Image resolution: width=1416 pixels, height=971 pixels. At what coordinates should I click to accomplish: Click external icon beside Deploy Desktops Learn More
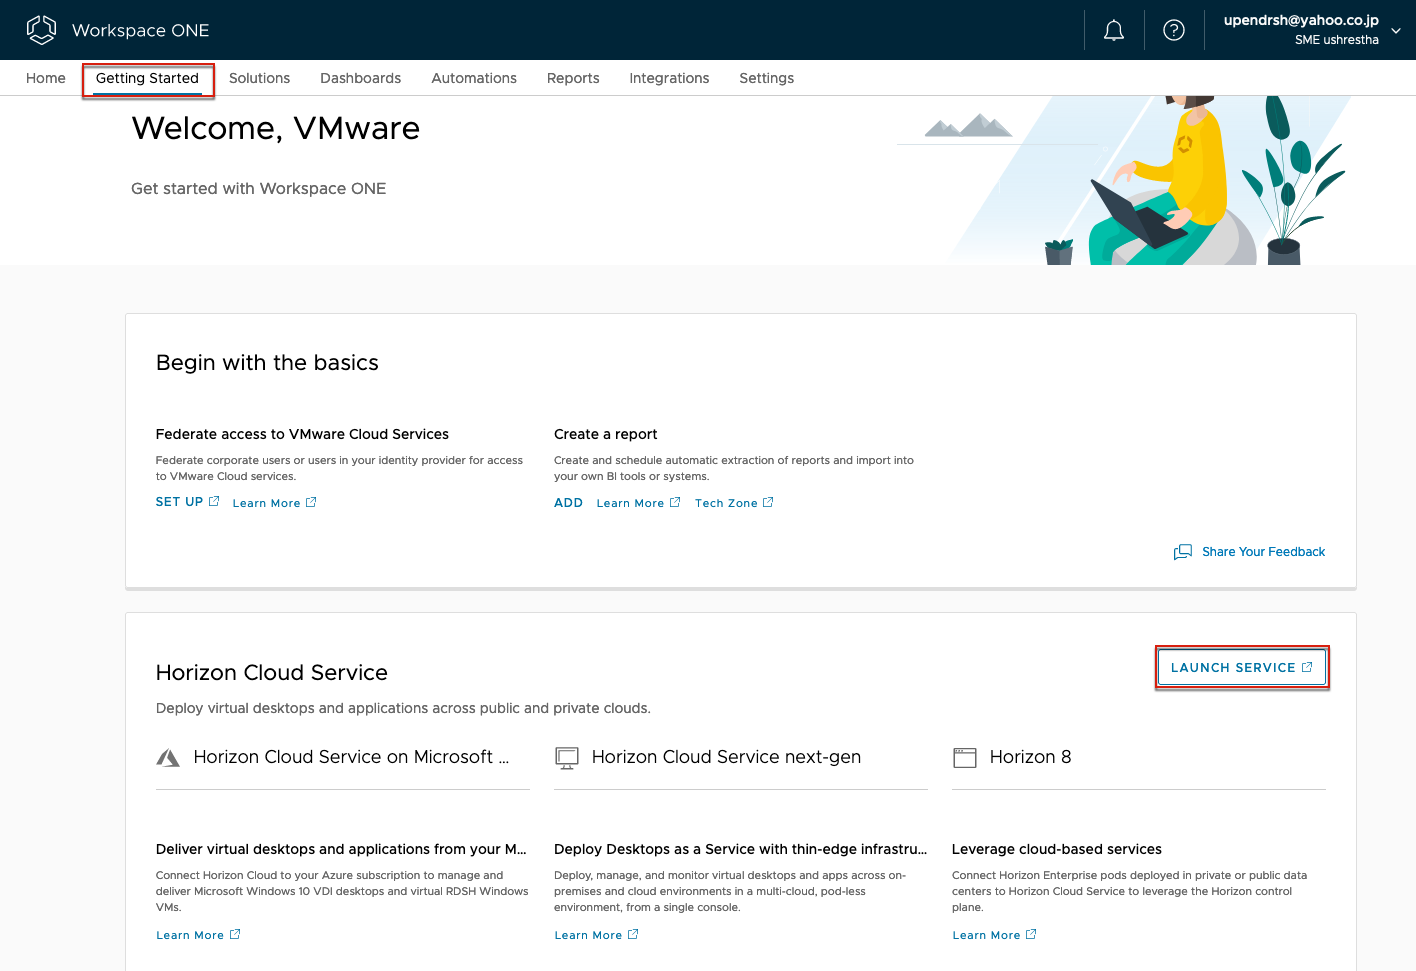tap(633, 934)
